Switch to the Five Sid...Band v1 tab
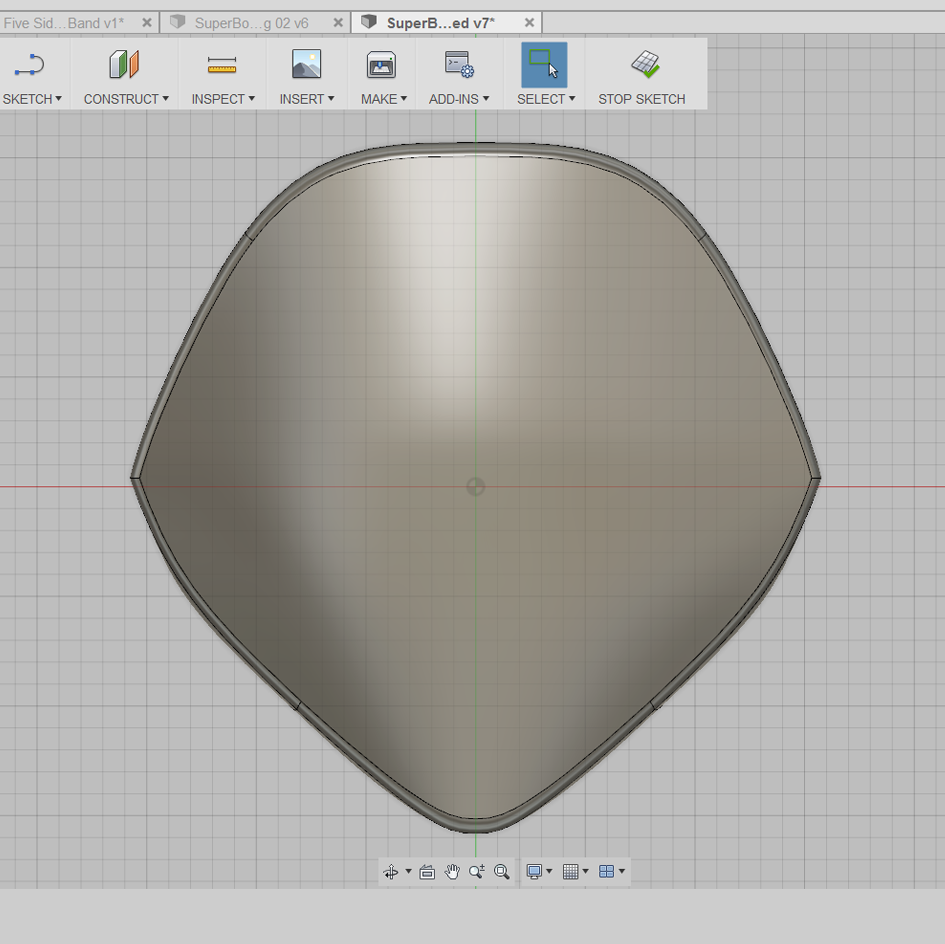 [64, 23]
